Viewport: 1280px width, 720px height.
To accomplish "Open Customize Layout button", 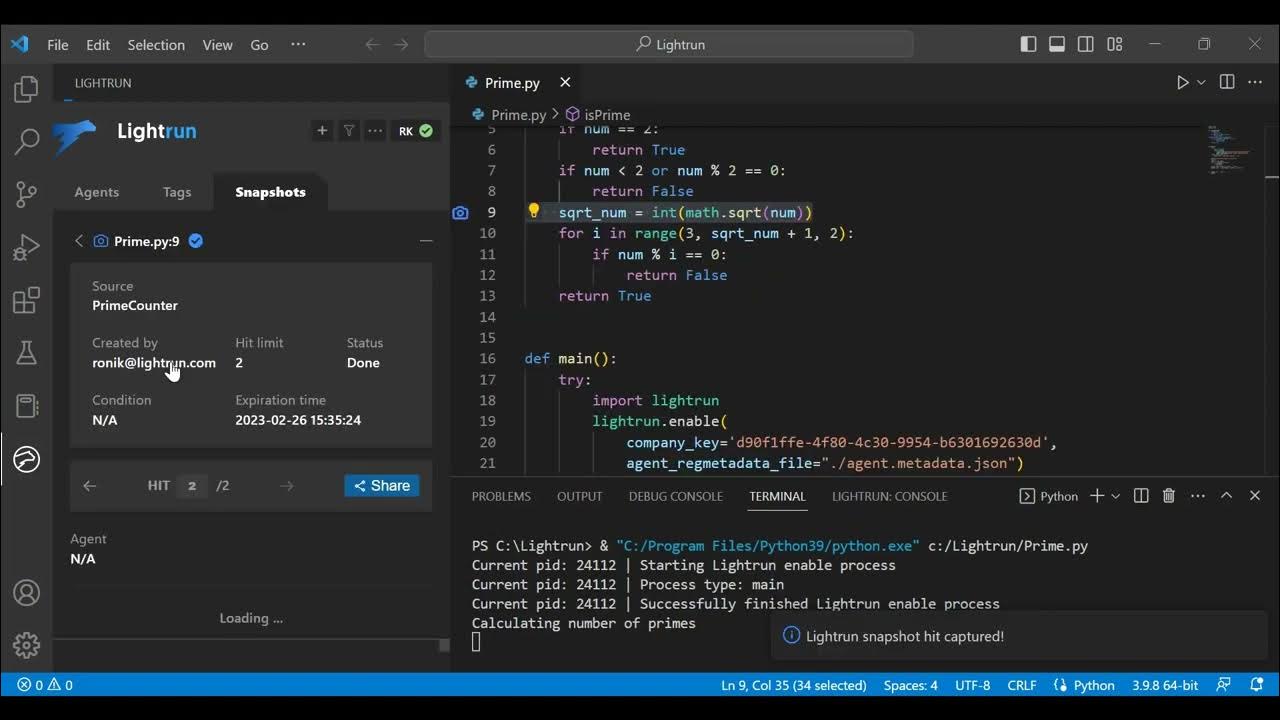I will click(1115, 44).
